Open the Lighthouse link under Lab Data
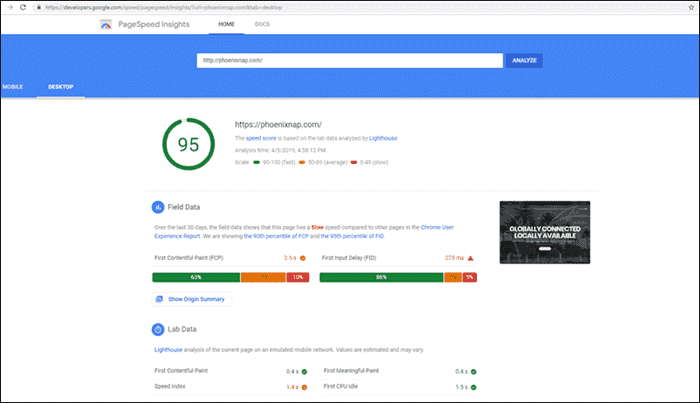700x403 pixels. 168,350
